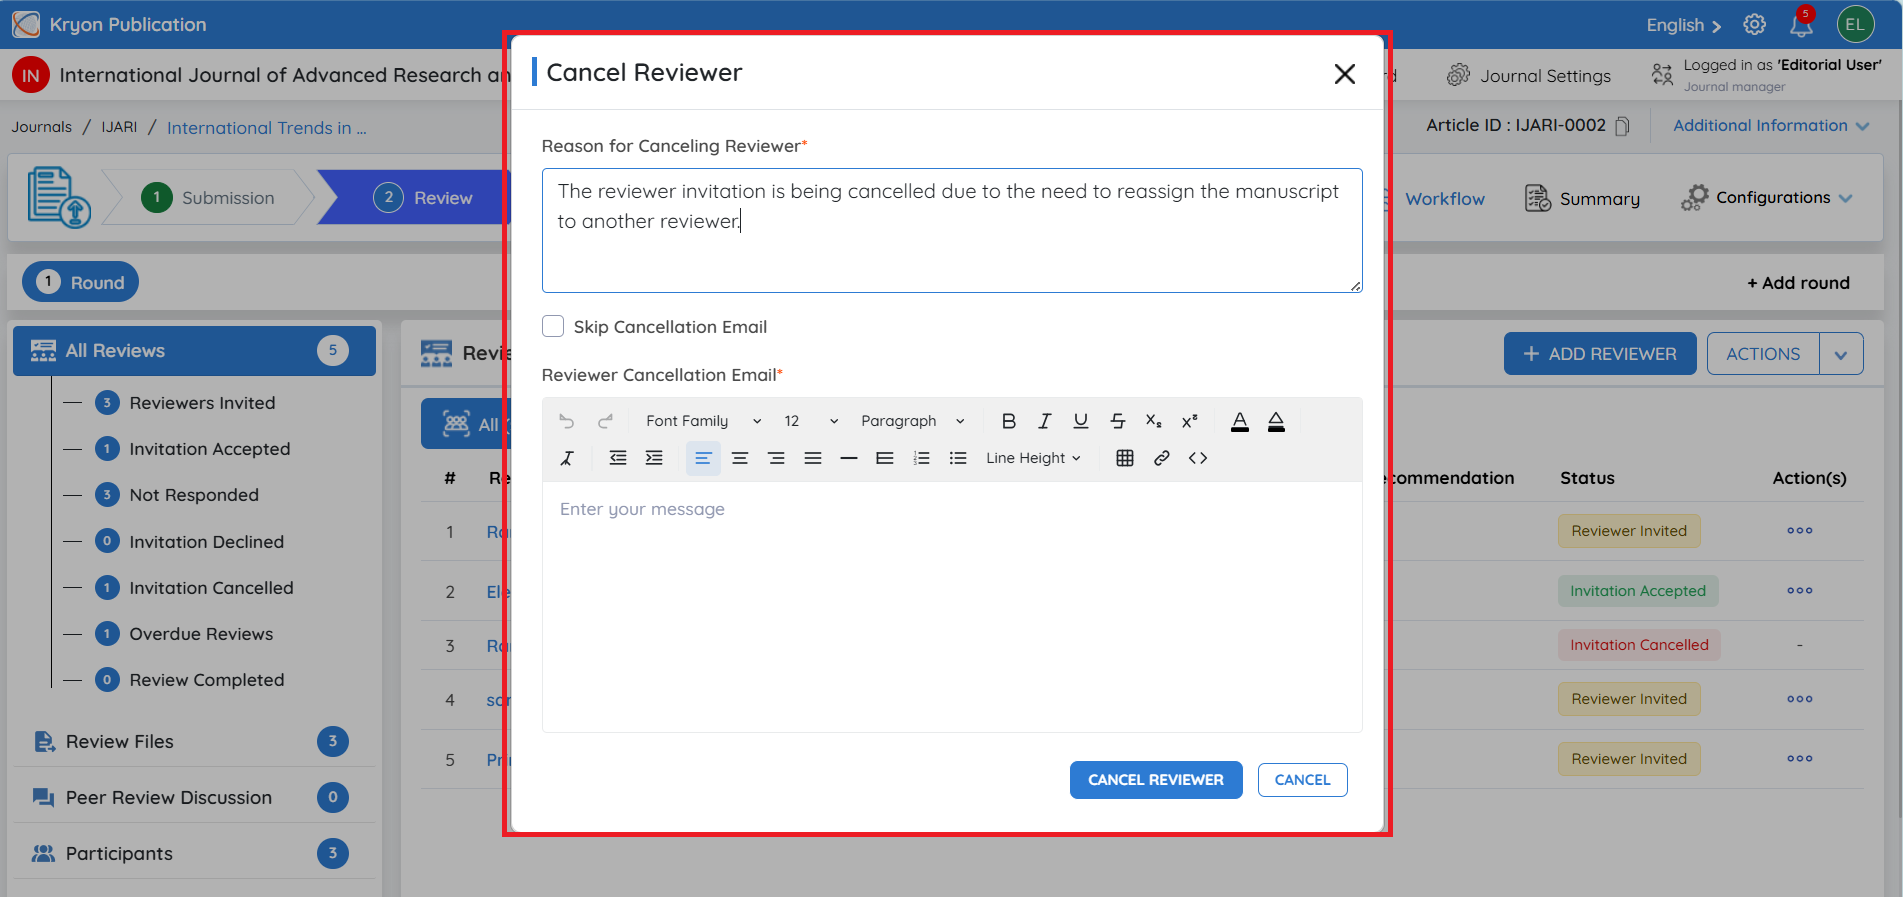Click into the cancellation email message body

click(x=952, y=607)
